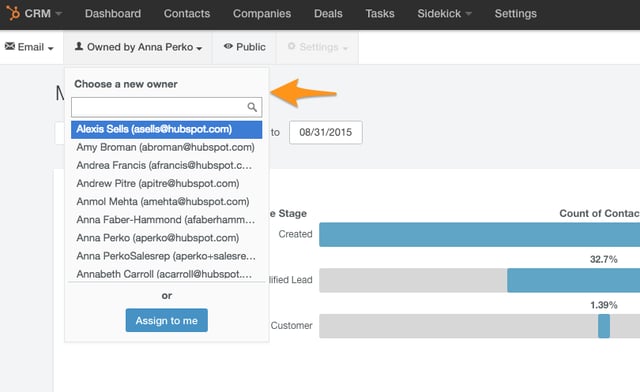Viewport: 640px width, 392px height.
Task: Select Anna Perko (aperko@hubspot.com)
Action: point(167,238)
